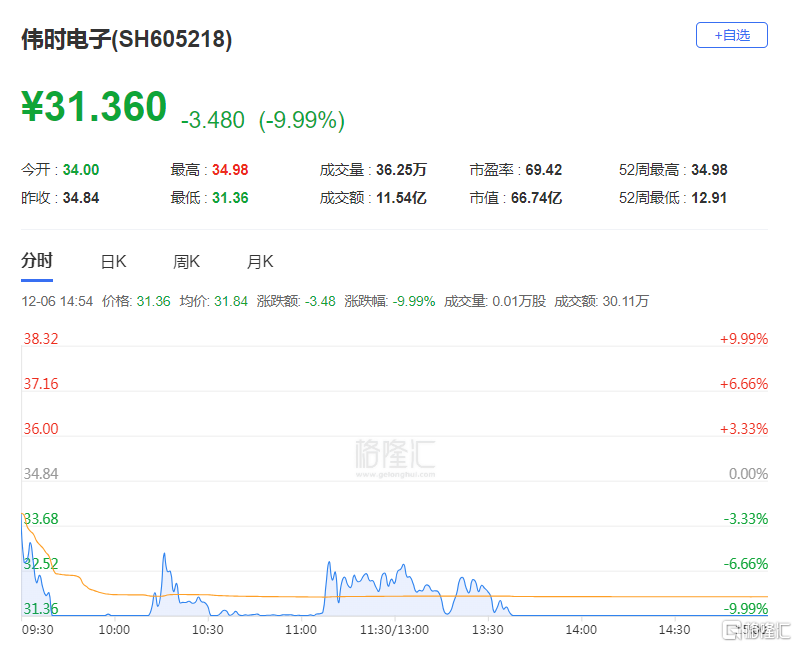797x647 pixels.
Task: Click 52周最高 value 34.98
Action: pyautogui.click(x=709, y=170)
